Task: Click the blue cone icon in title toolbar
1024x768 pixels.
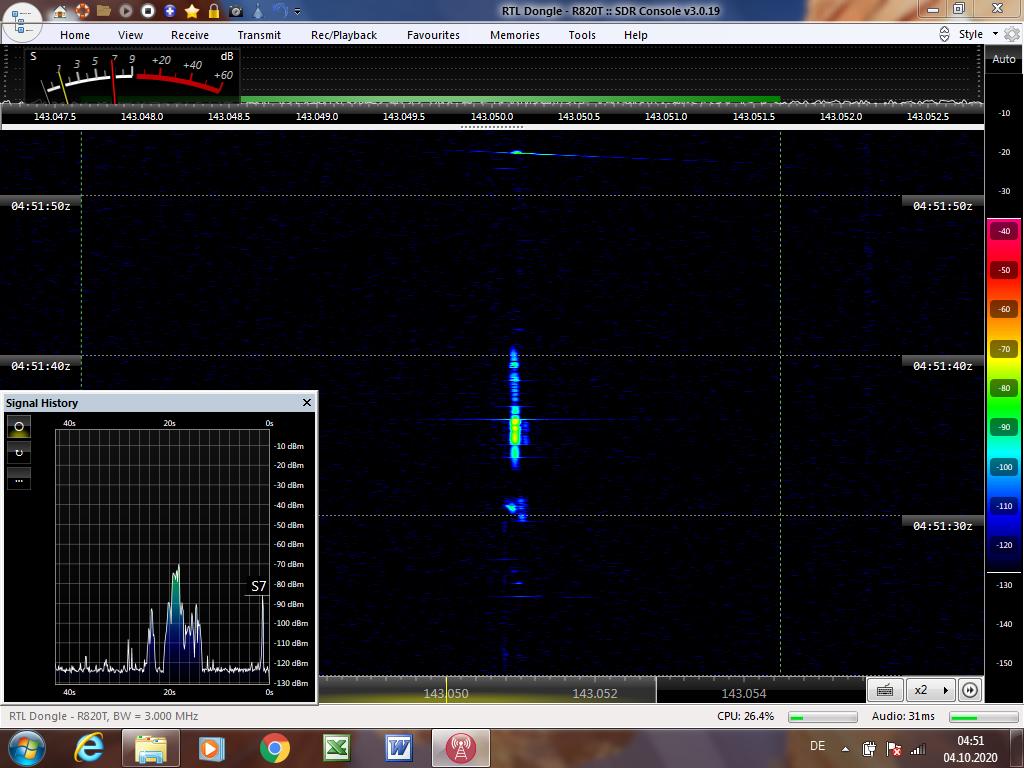Action: [259, 11]
